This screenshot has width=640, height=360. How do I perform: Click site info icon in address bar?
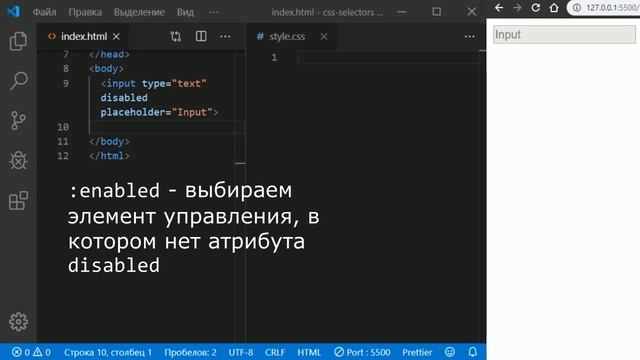coord(576,8)
